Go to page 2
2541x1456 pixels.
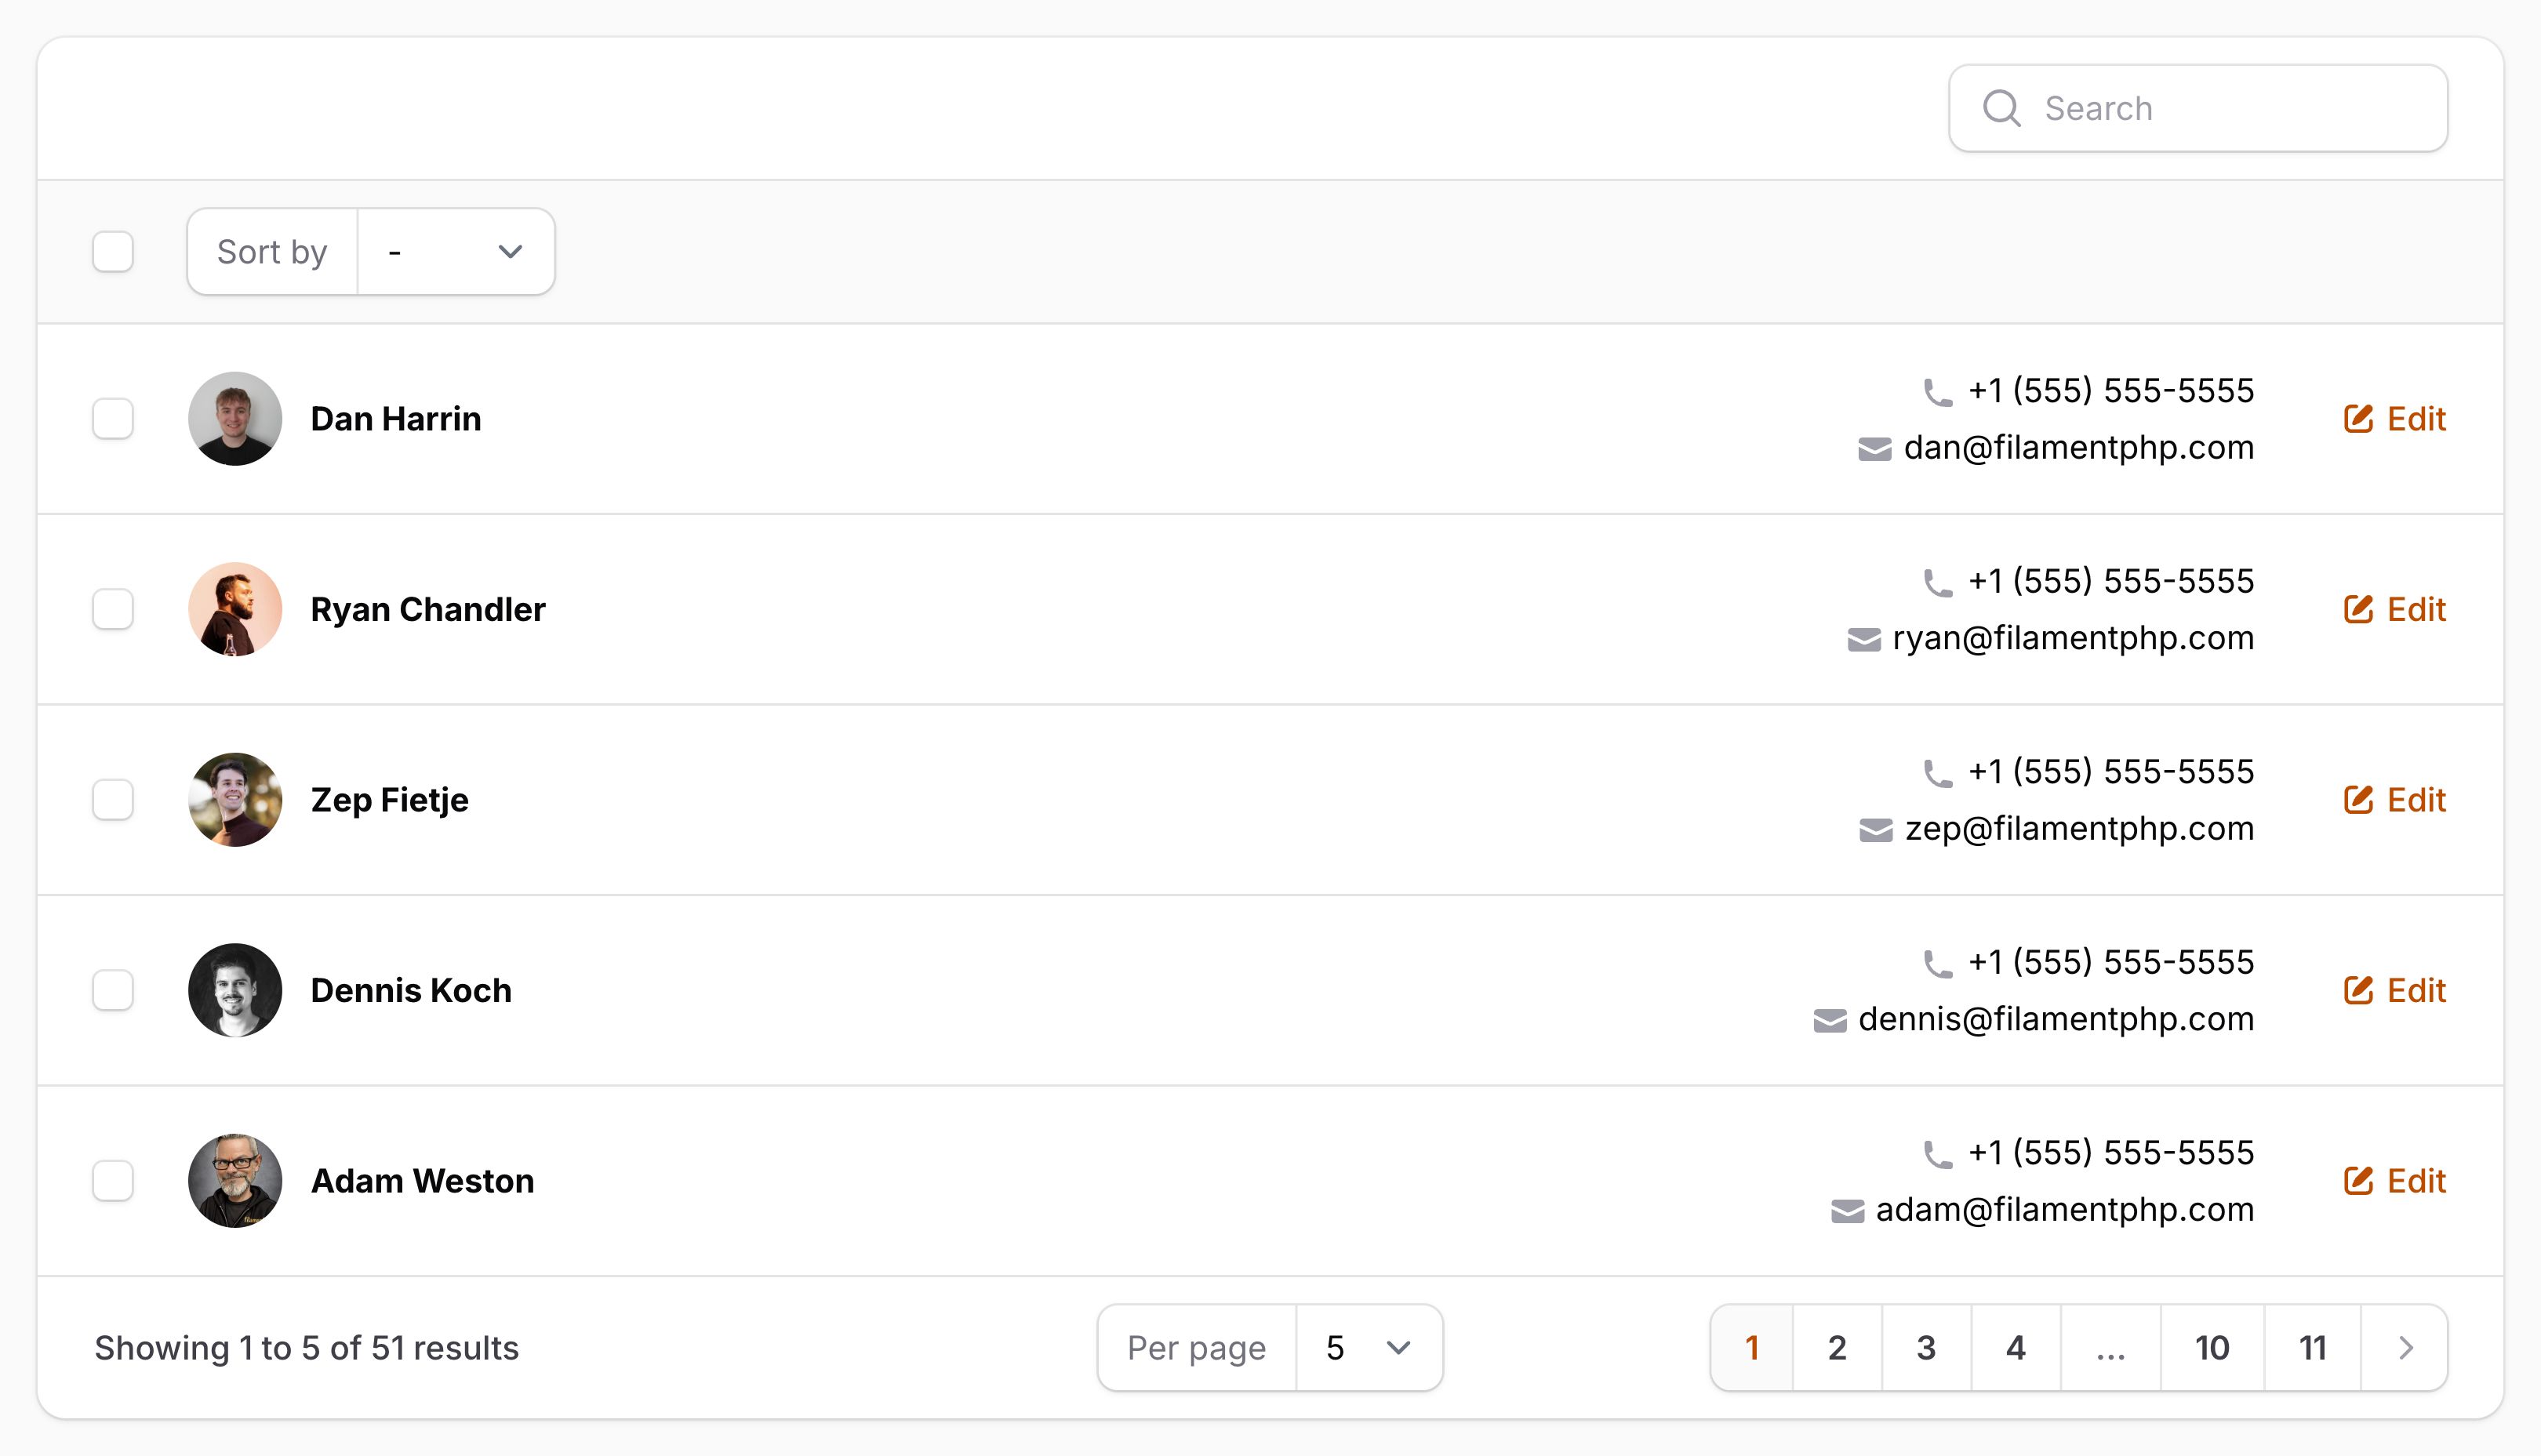(1837, 1348)
